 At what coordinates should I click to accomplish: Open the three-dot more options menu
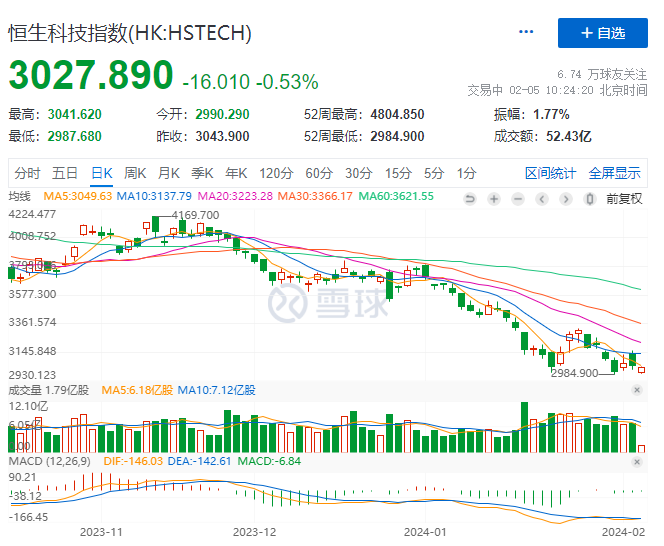pos(526,32)
